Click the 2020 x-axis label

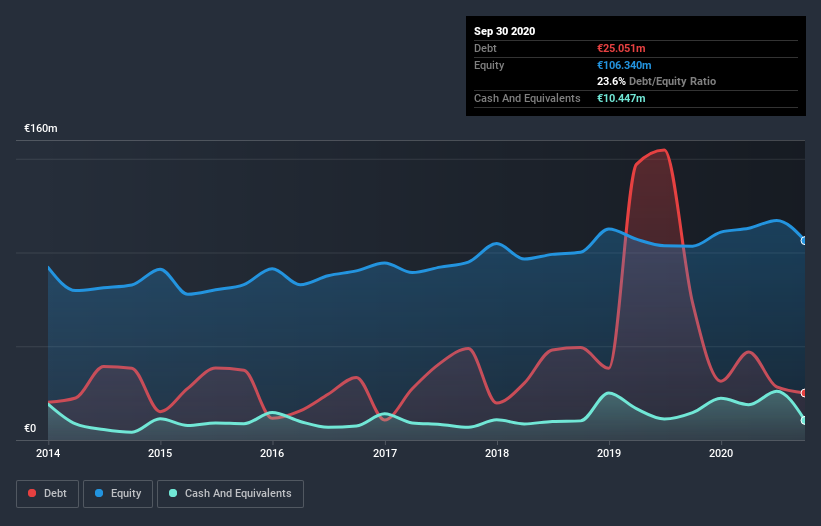pyautogui.click(x=721, y=453)
